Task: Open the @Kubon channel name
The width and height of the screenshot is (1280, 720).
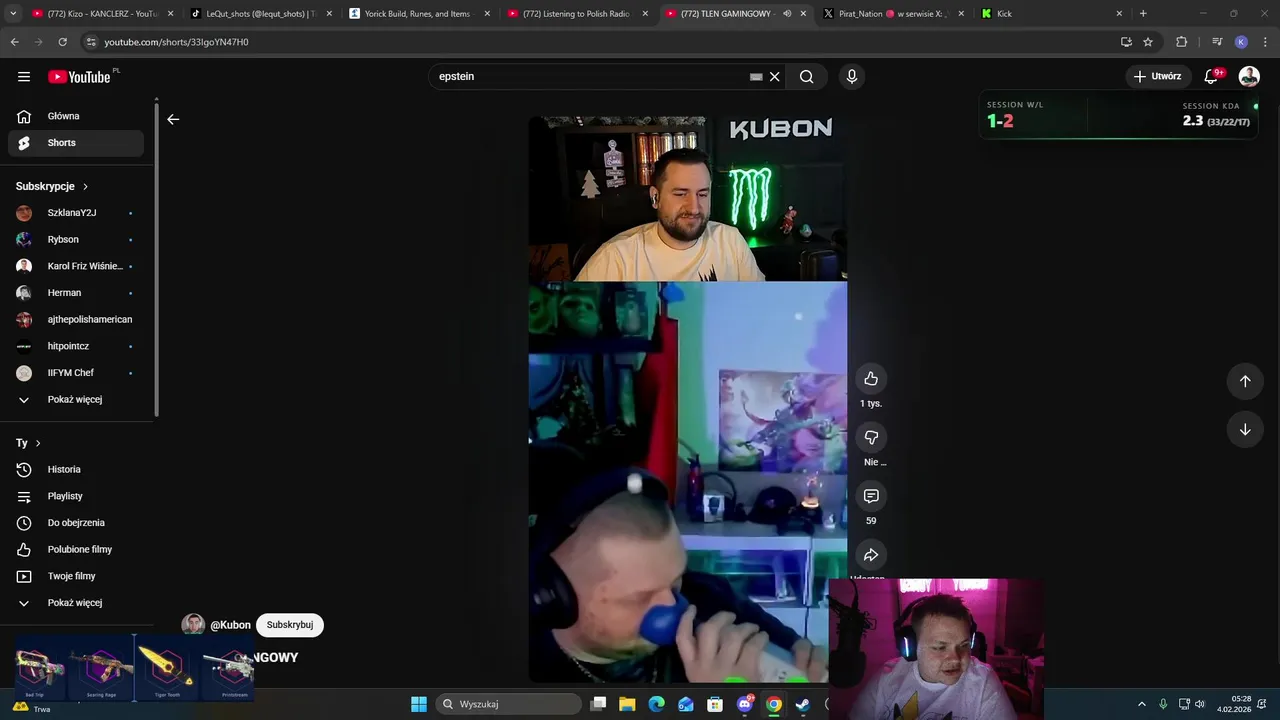Action: tap(230, 625)
